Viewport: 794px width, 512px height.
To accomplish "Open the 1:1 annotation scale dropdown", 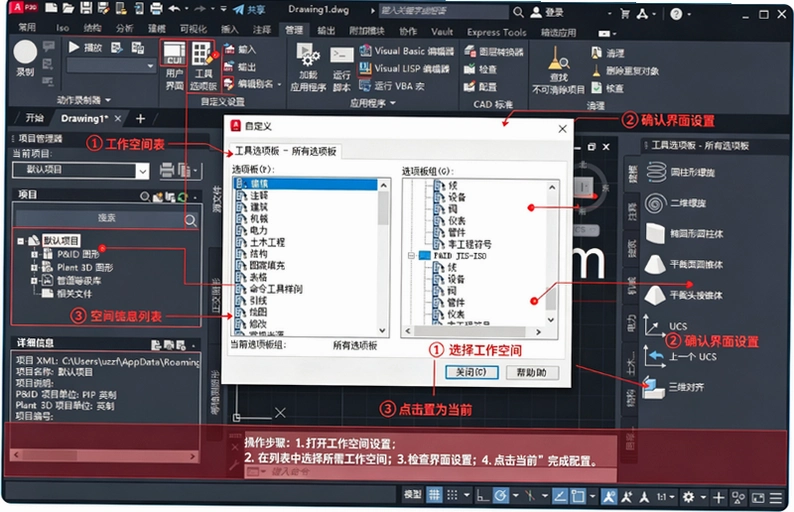I will tap(666, 497).
